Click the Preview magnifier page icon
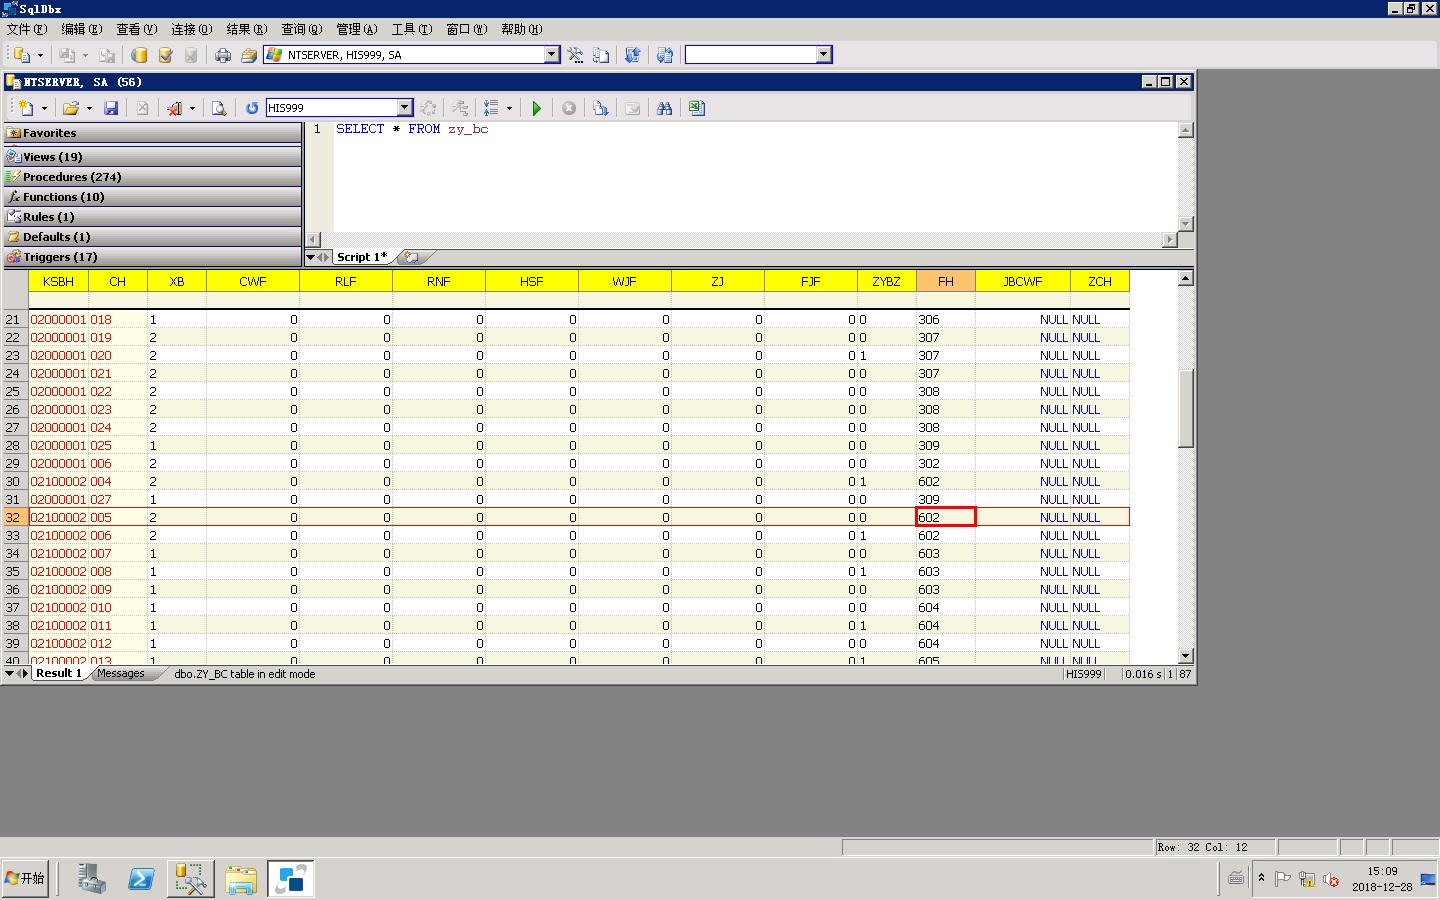Image resolution: width=1440 pixels, height=900 pixels. [x=218, y=108]
